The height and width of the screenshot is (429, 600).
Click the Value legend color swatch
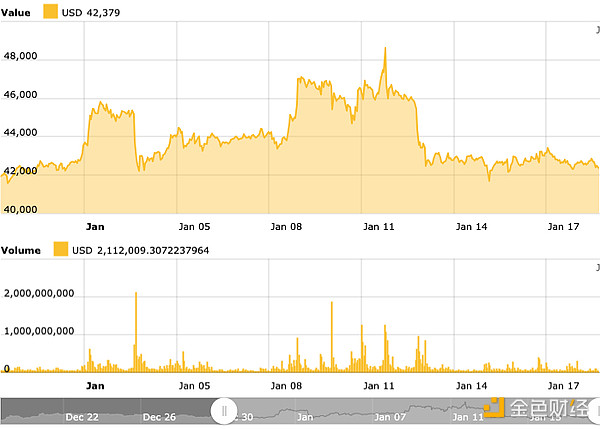pyautogui.click(x=51, y=13)
